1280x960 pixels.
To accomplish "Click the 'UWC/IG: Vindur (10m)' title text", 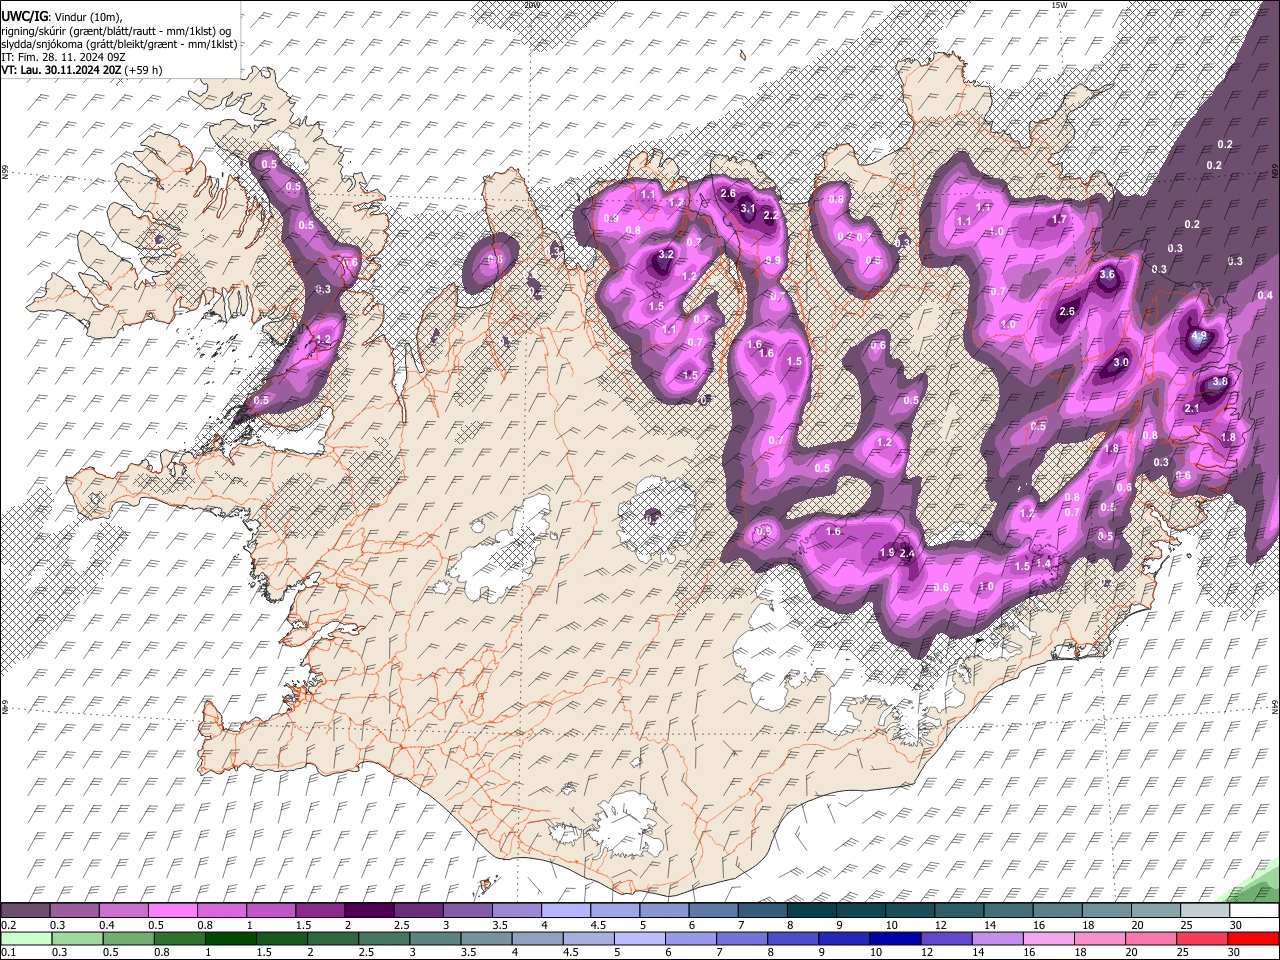I will pyautogui.click(x=62, y=17).
